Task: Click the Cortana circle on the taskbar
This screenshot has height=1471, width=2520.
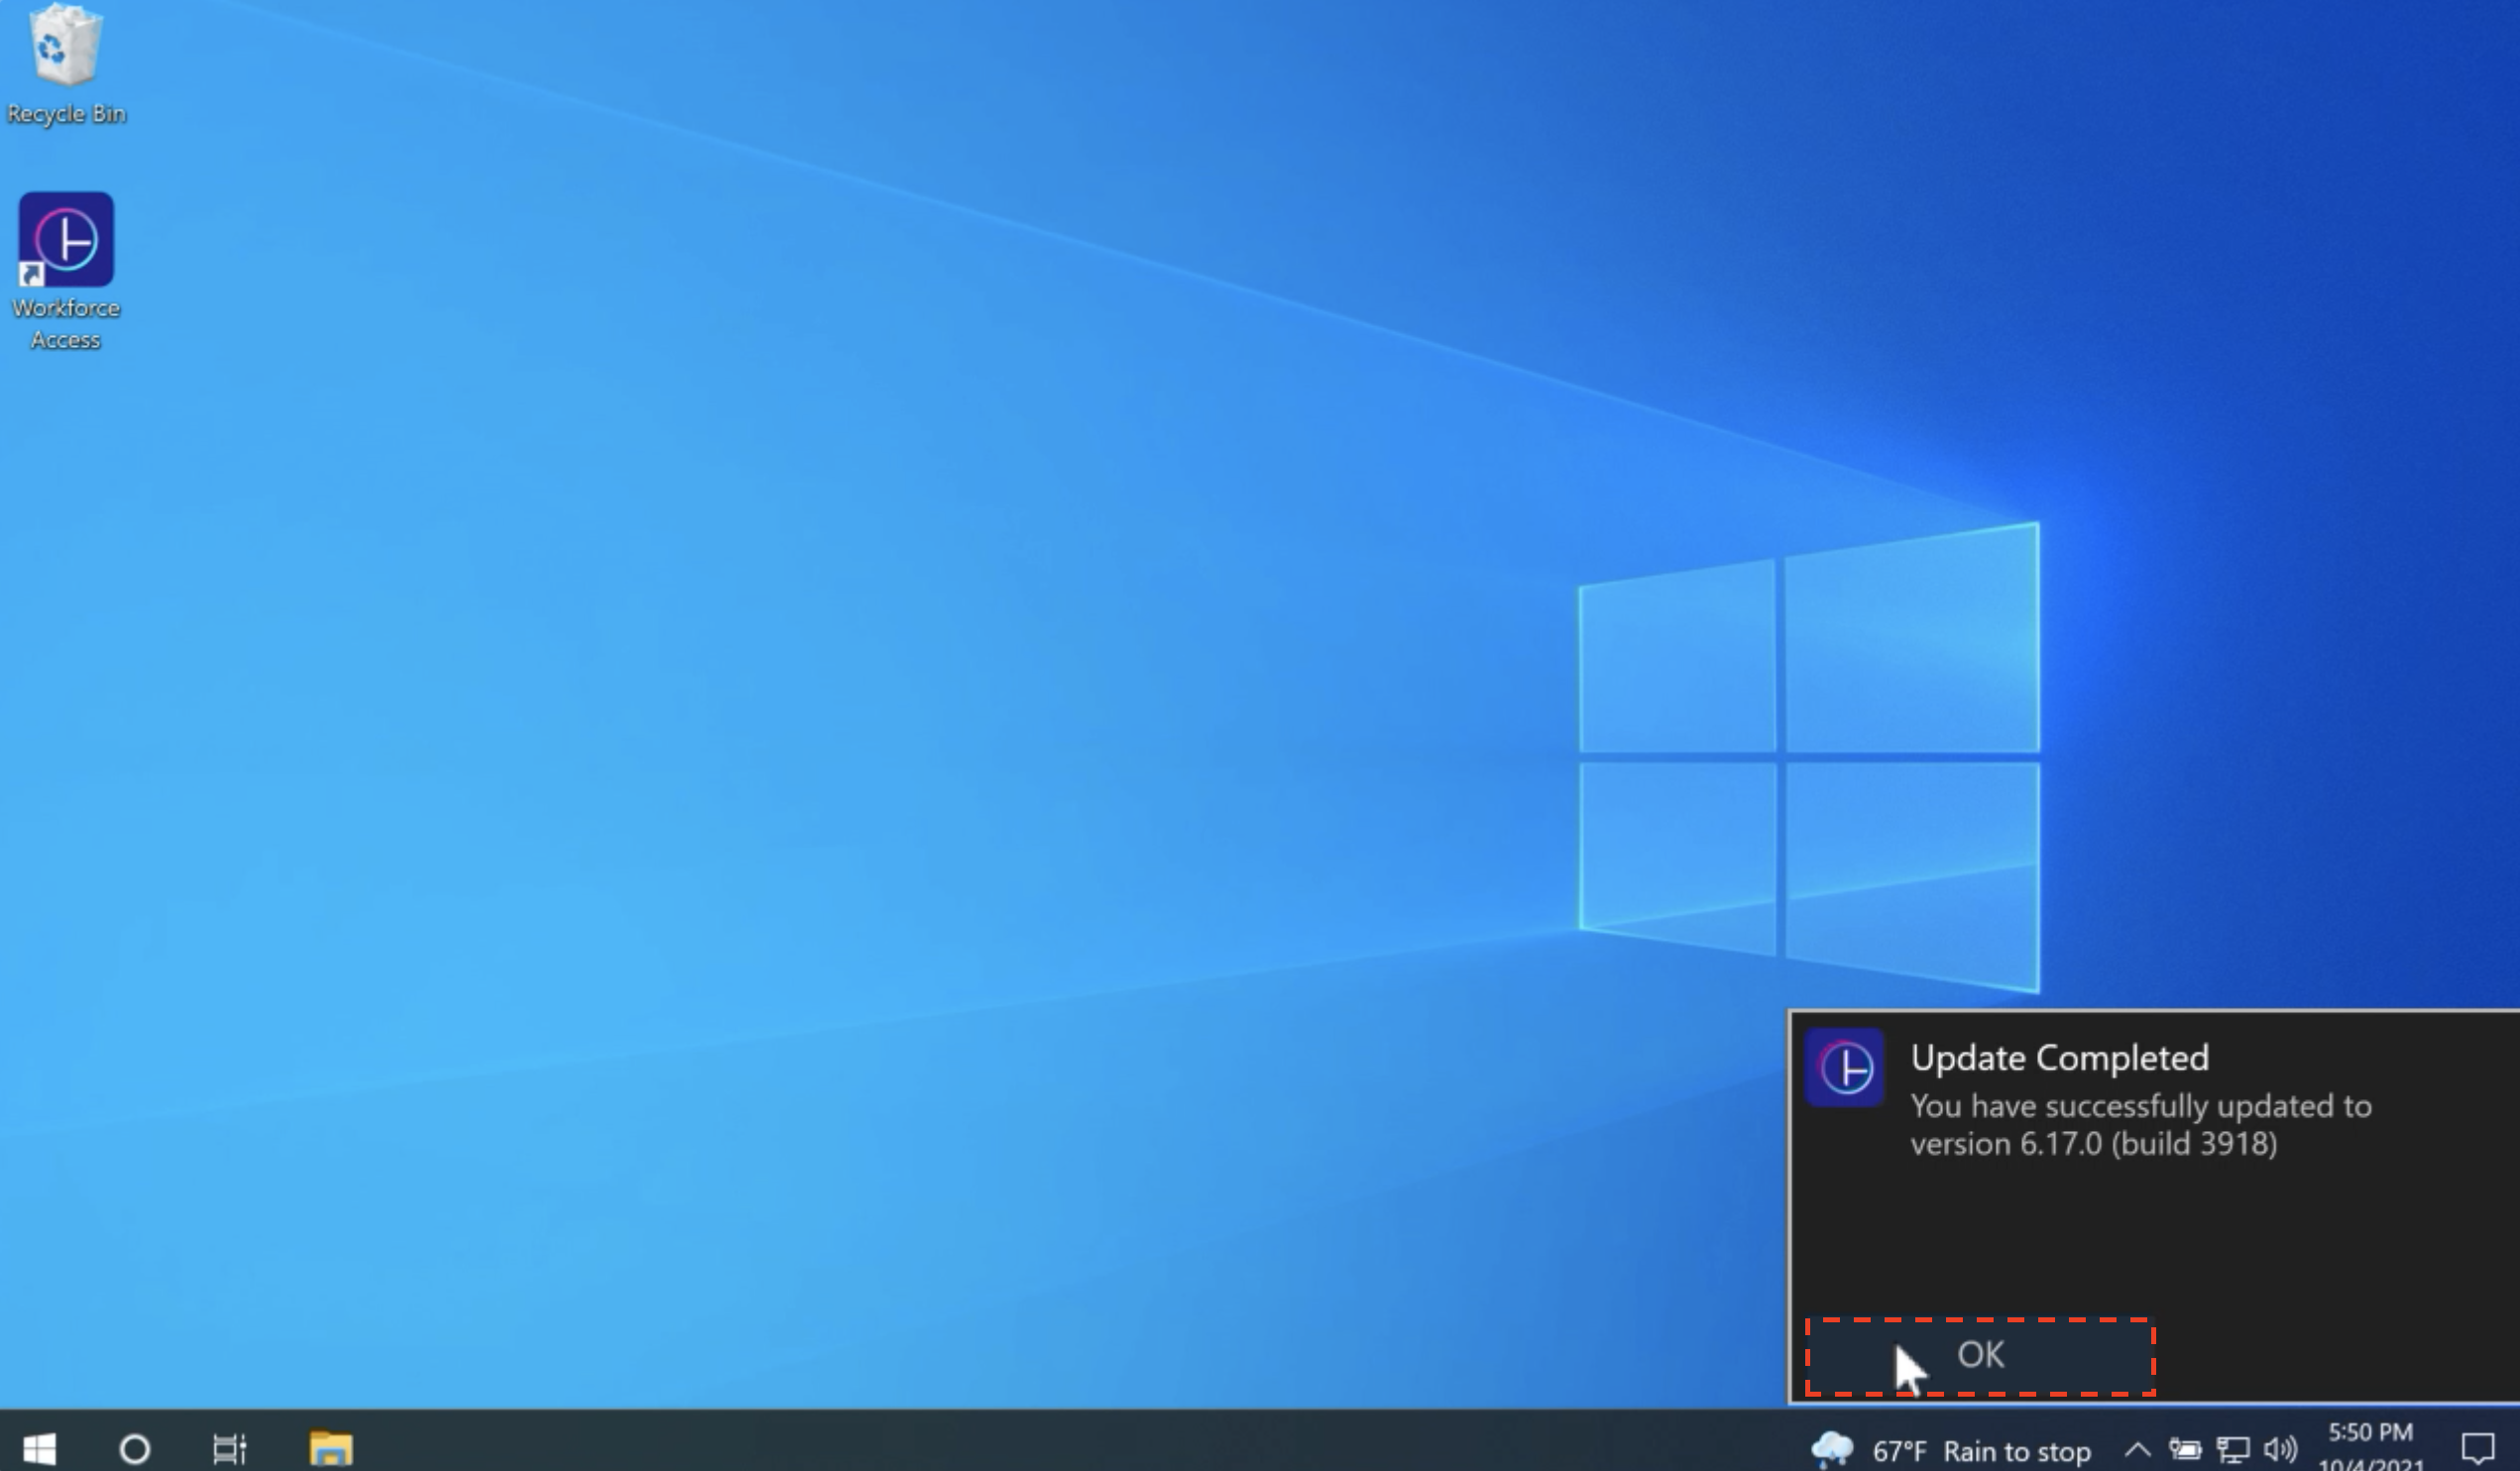Action: 134,1448
